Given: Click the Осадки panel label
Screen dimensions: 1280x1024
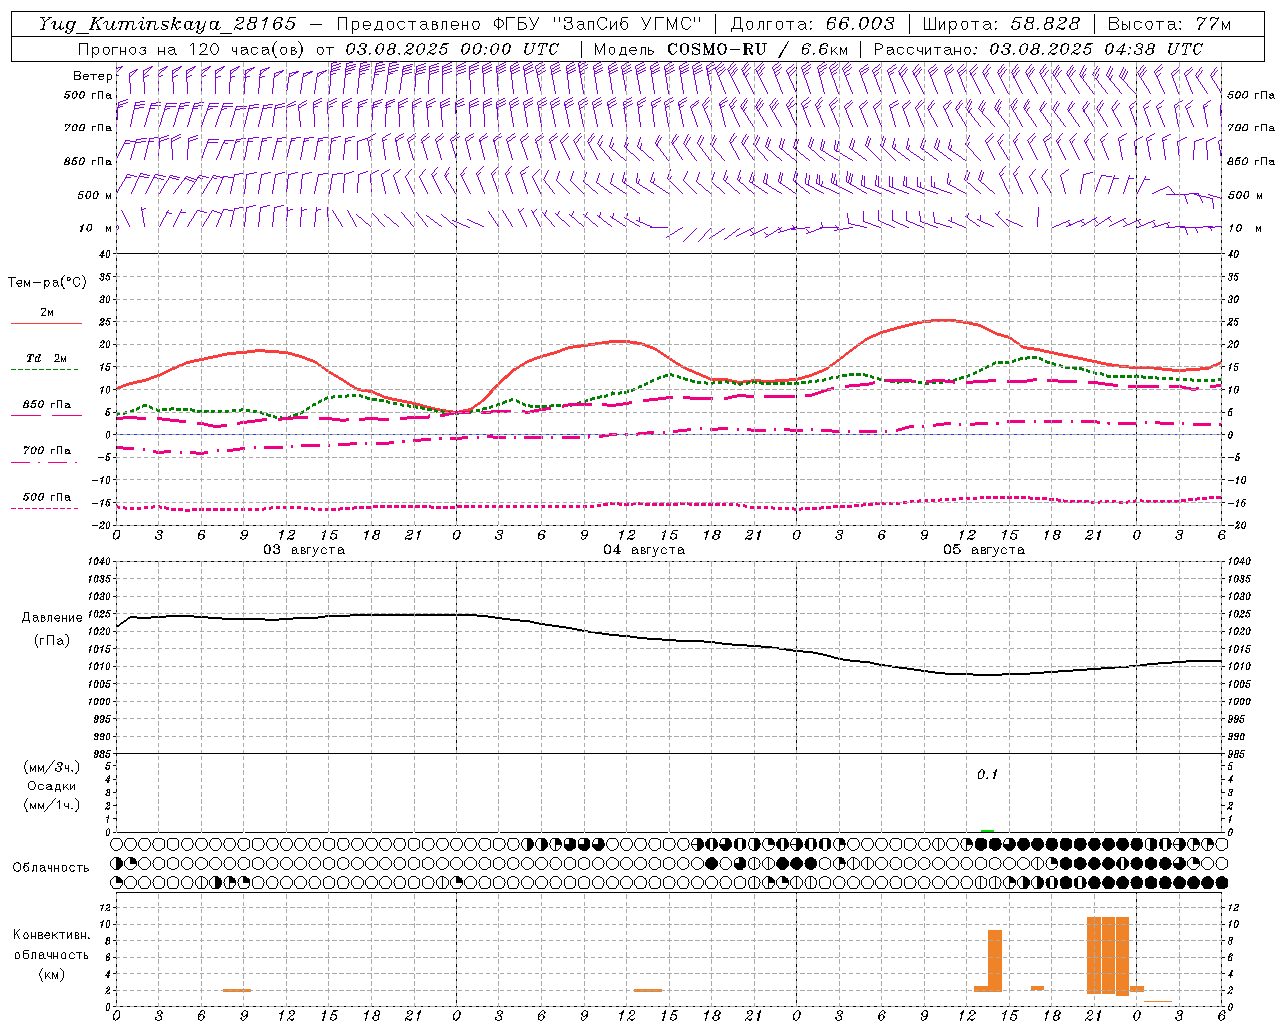Looking at the screenshot, I should click(52, 786).
